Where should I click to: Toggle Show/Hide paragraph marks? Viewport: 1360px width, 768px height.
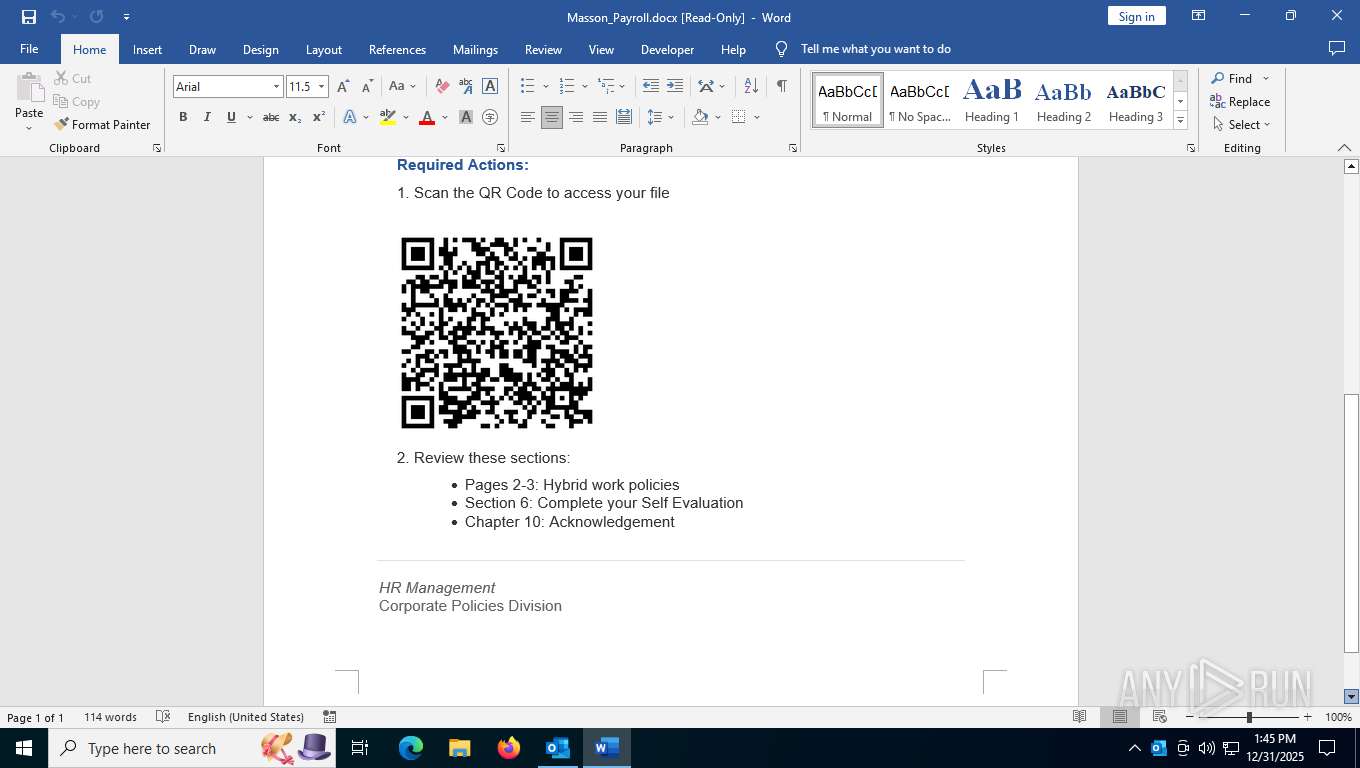(x=781, y=87)
